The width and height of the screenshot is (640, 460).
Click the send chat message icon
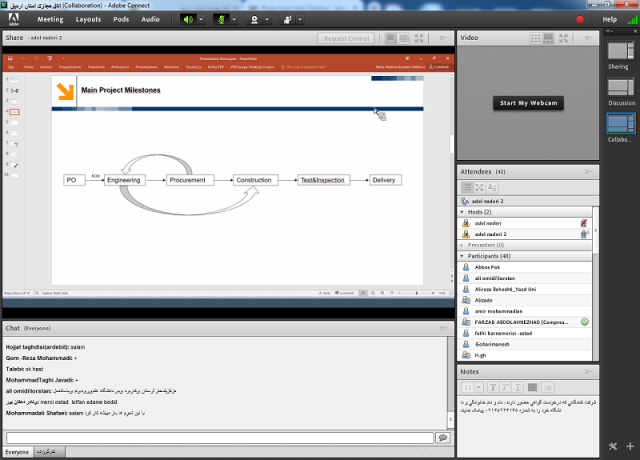click(442, 437)
